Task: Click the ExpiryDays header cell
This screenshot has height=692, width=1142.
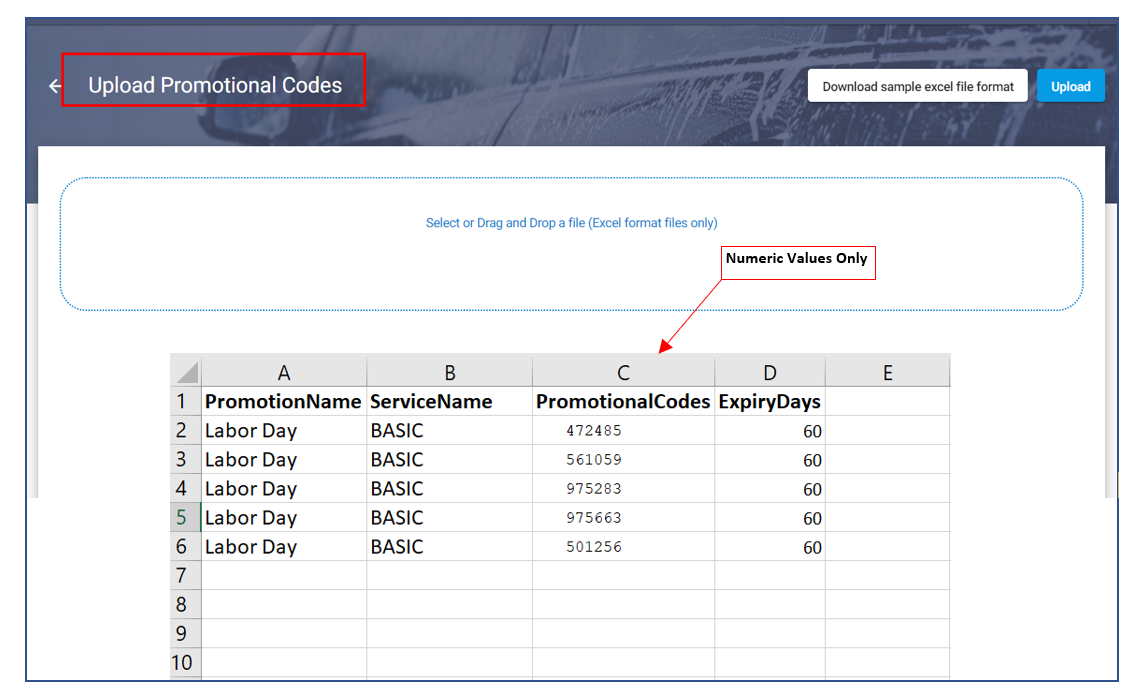Action: point(769,402)
